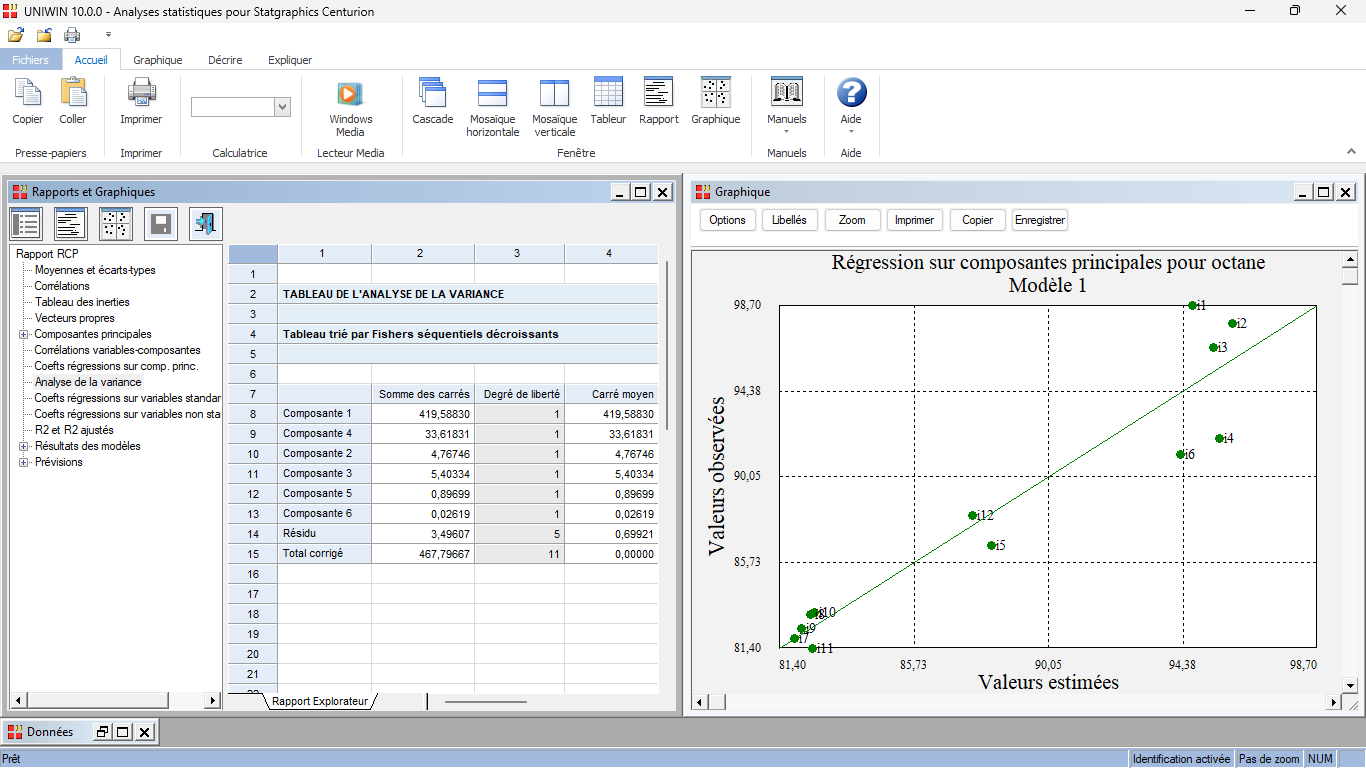Image resolution: width=1366 pixels, height=768 pixels.
Task: Launch Windows Media player icon
Action: click(350, 94)
